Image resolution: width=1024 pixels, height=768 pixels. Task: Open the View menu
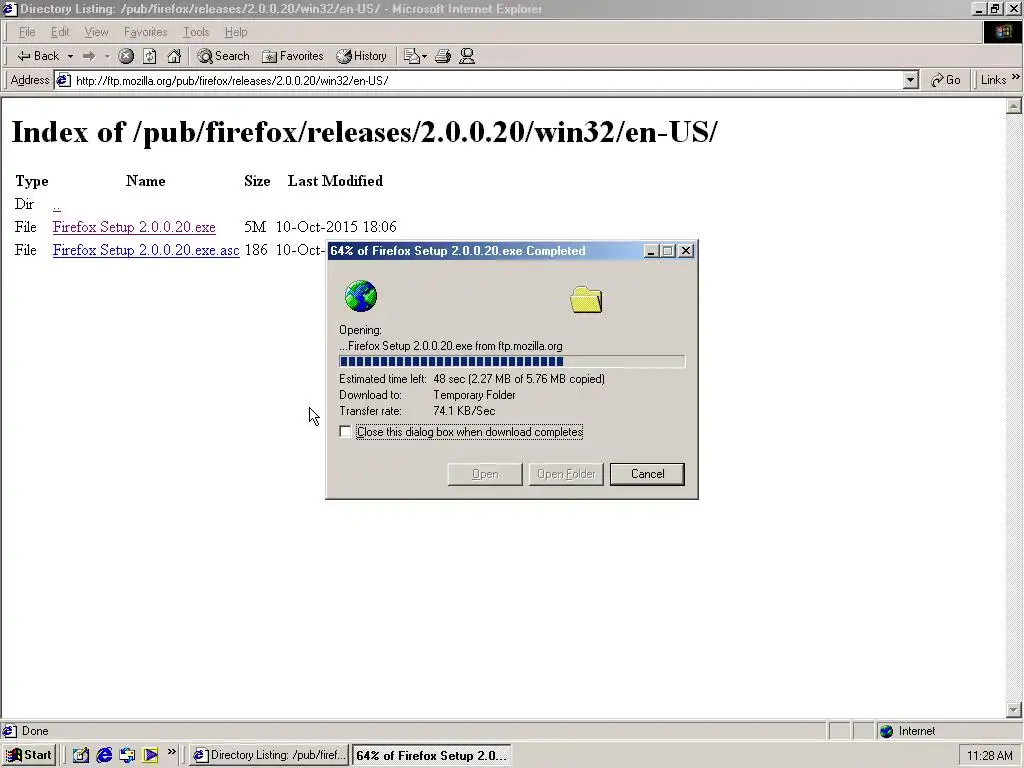[x=96, y=32]
